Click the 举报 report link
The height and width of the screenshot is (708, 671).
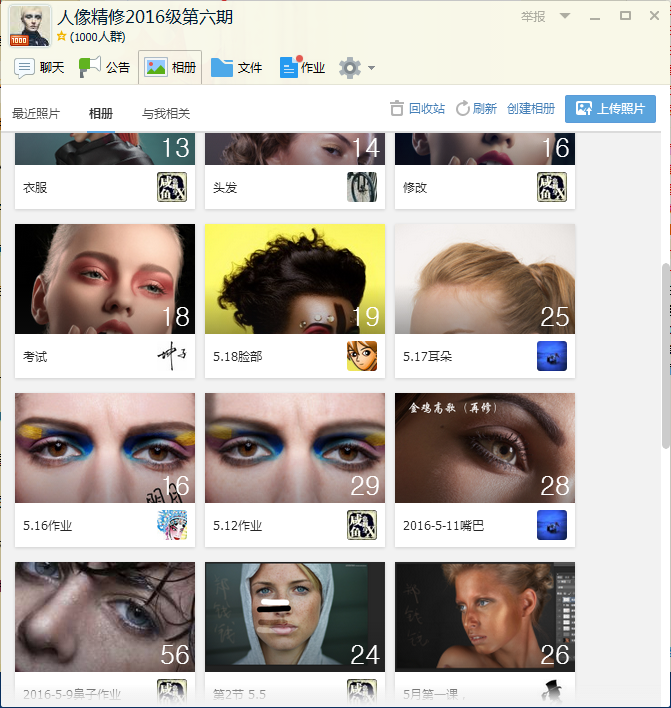point(533,16)
